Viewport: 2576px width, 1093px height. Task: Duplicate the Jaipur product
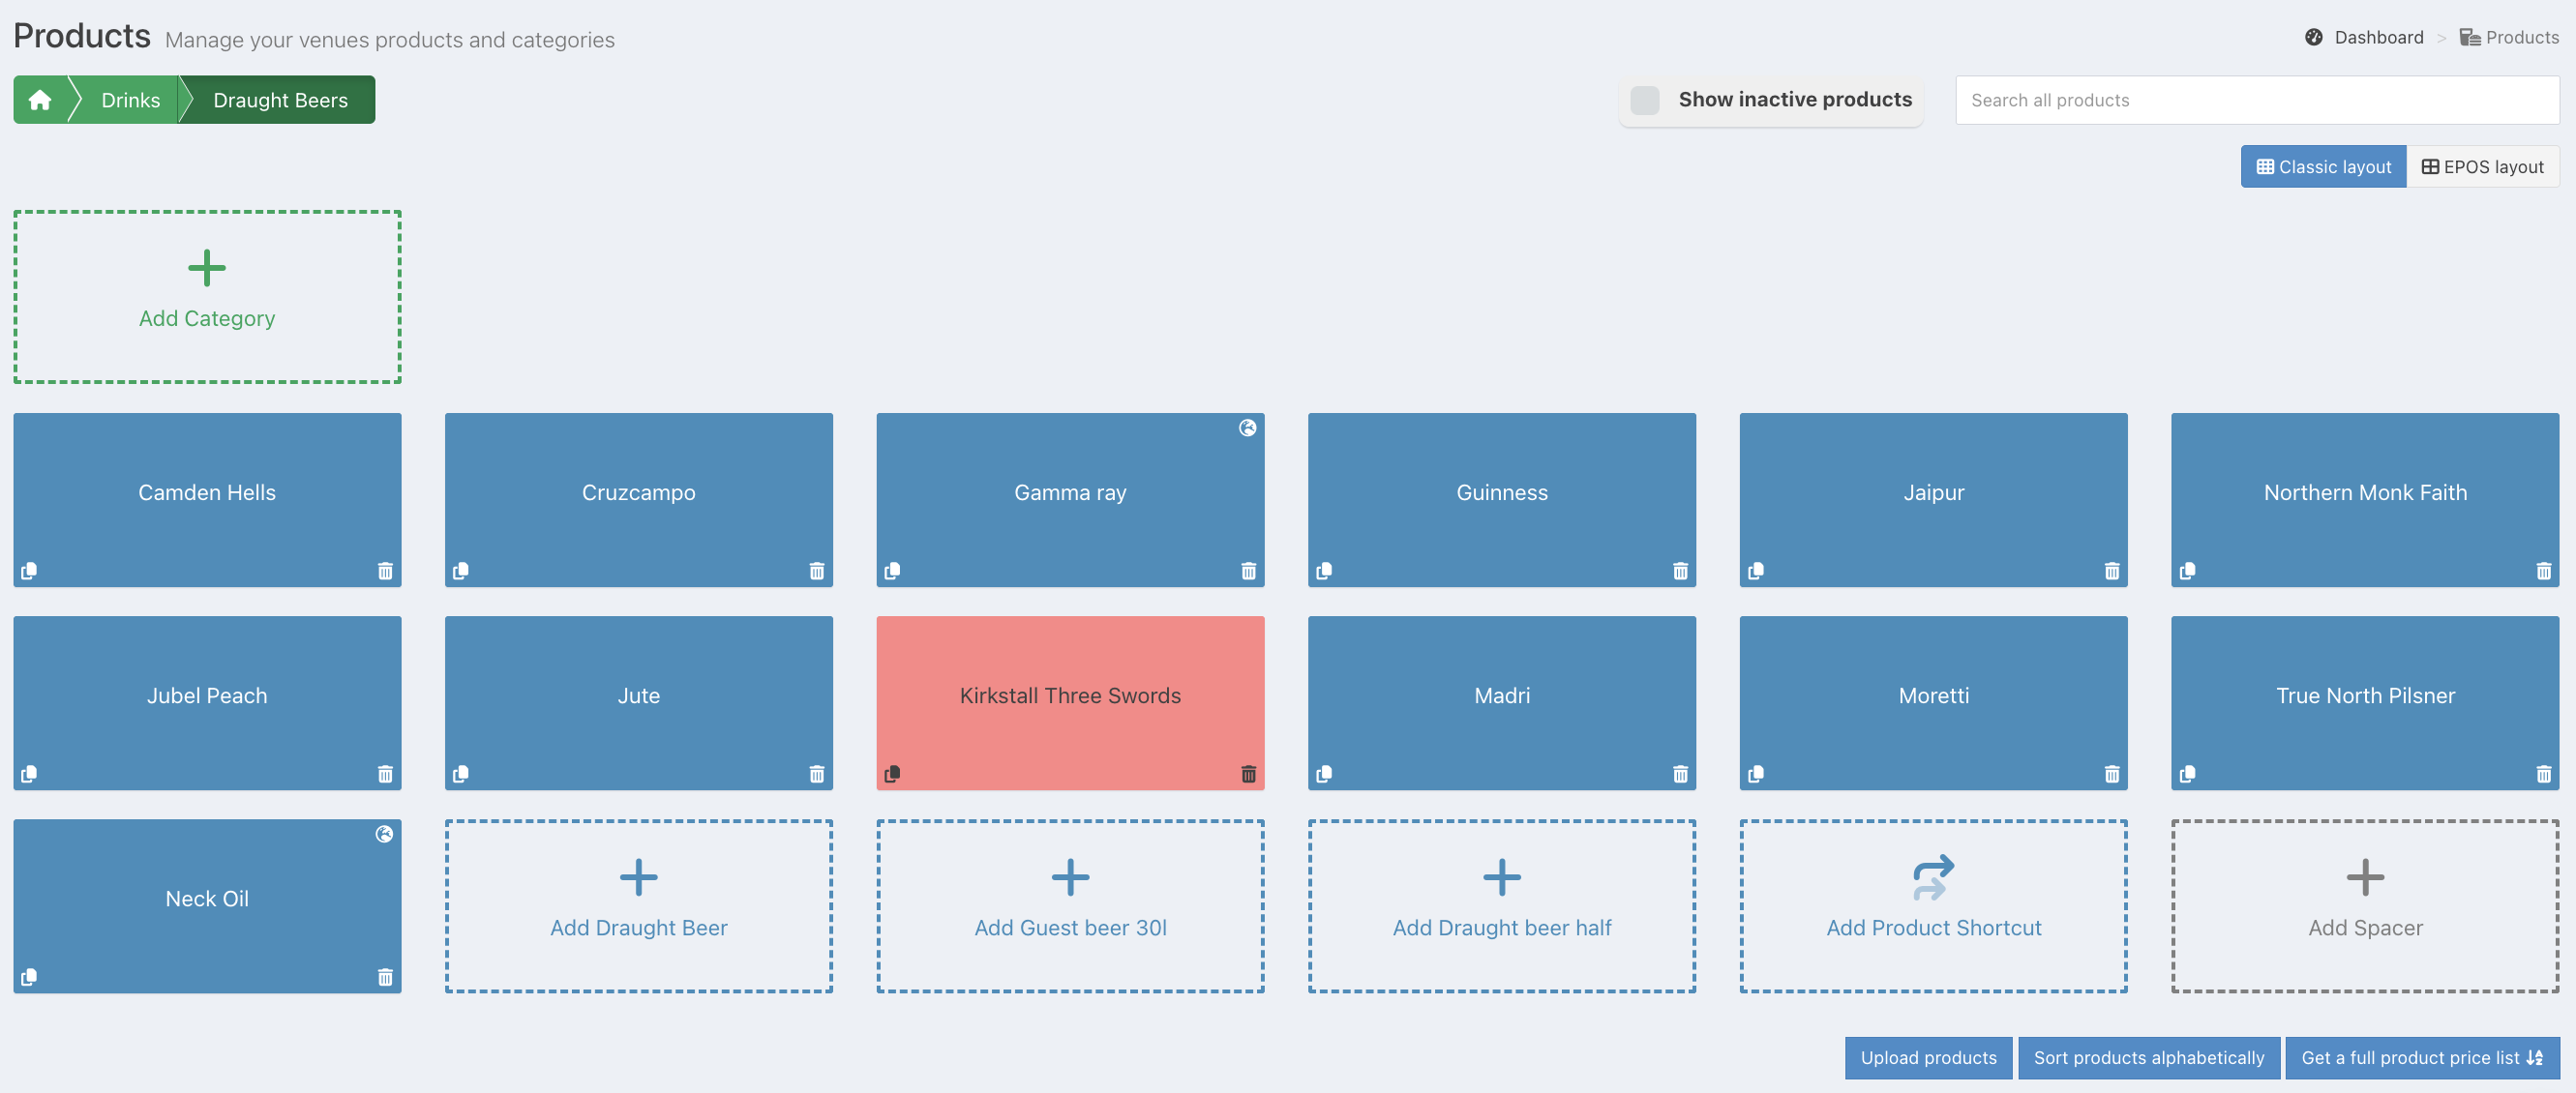pos(1756,571)
